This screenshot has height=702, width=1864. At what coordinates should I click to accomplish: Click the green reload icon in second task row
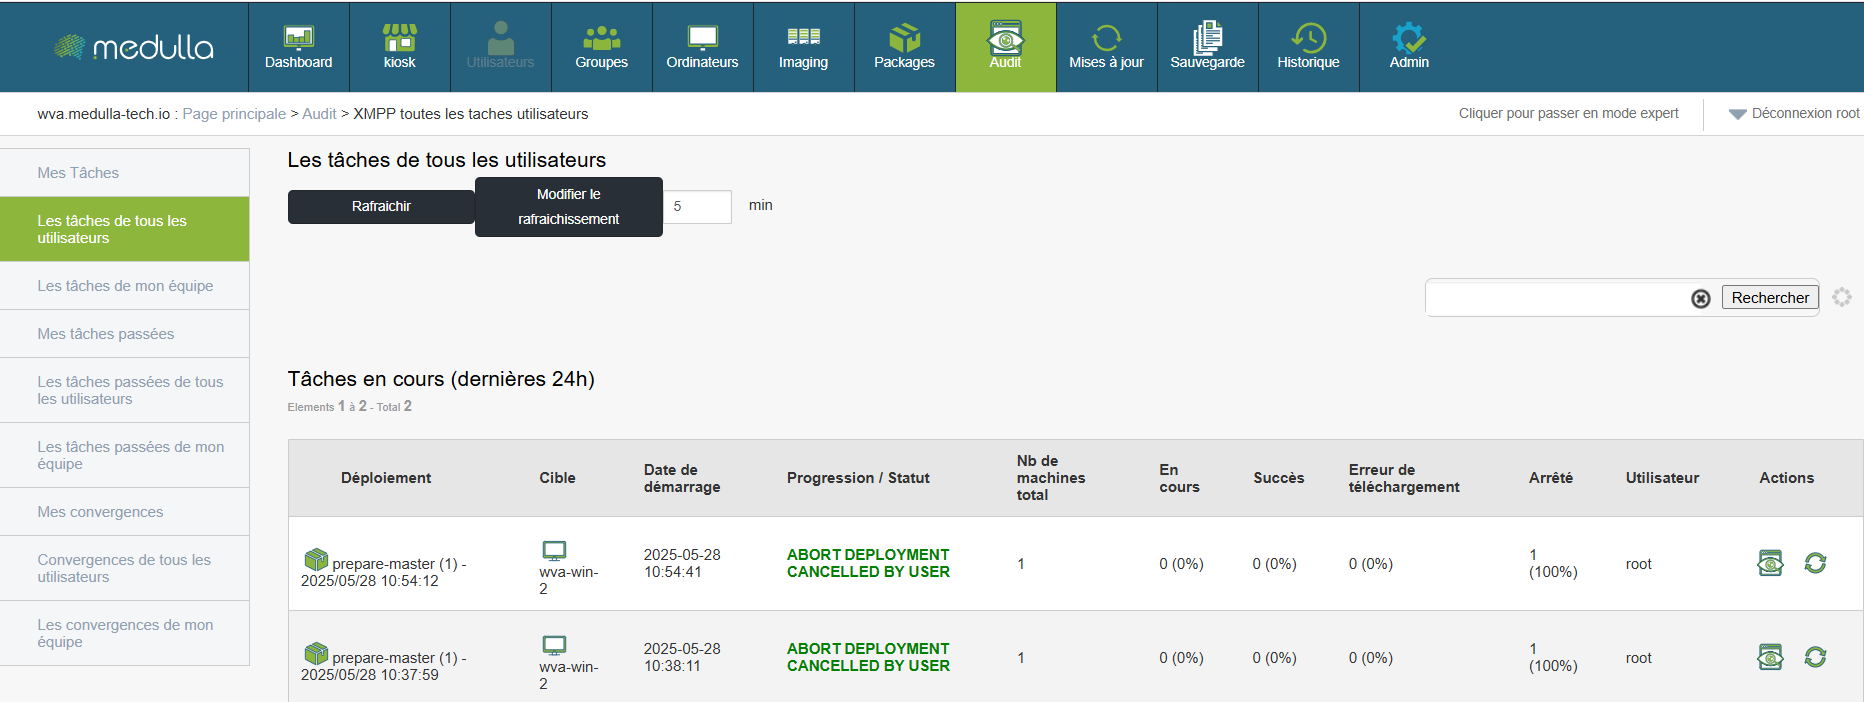coord(1815,657)
